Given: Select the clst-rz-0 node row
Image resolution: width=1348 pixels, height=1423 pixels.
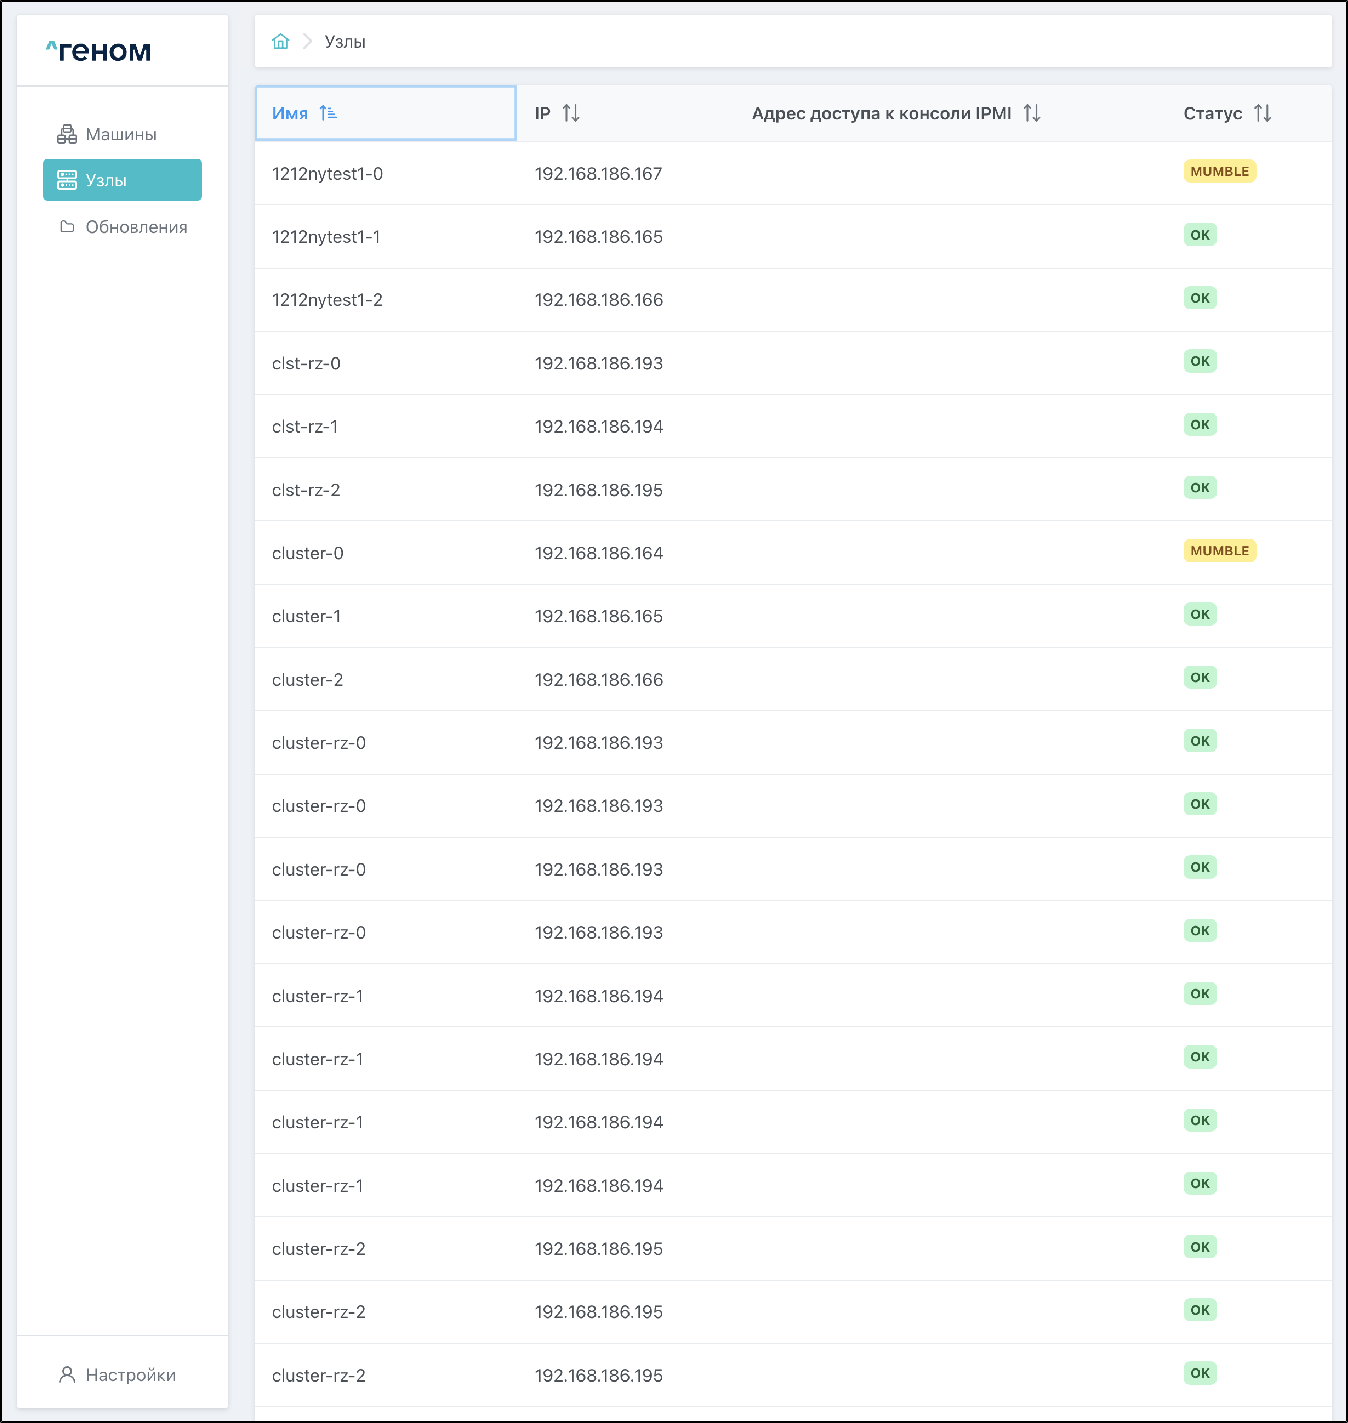Looking at the screenshot, I should point(306,363).
